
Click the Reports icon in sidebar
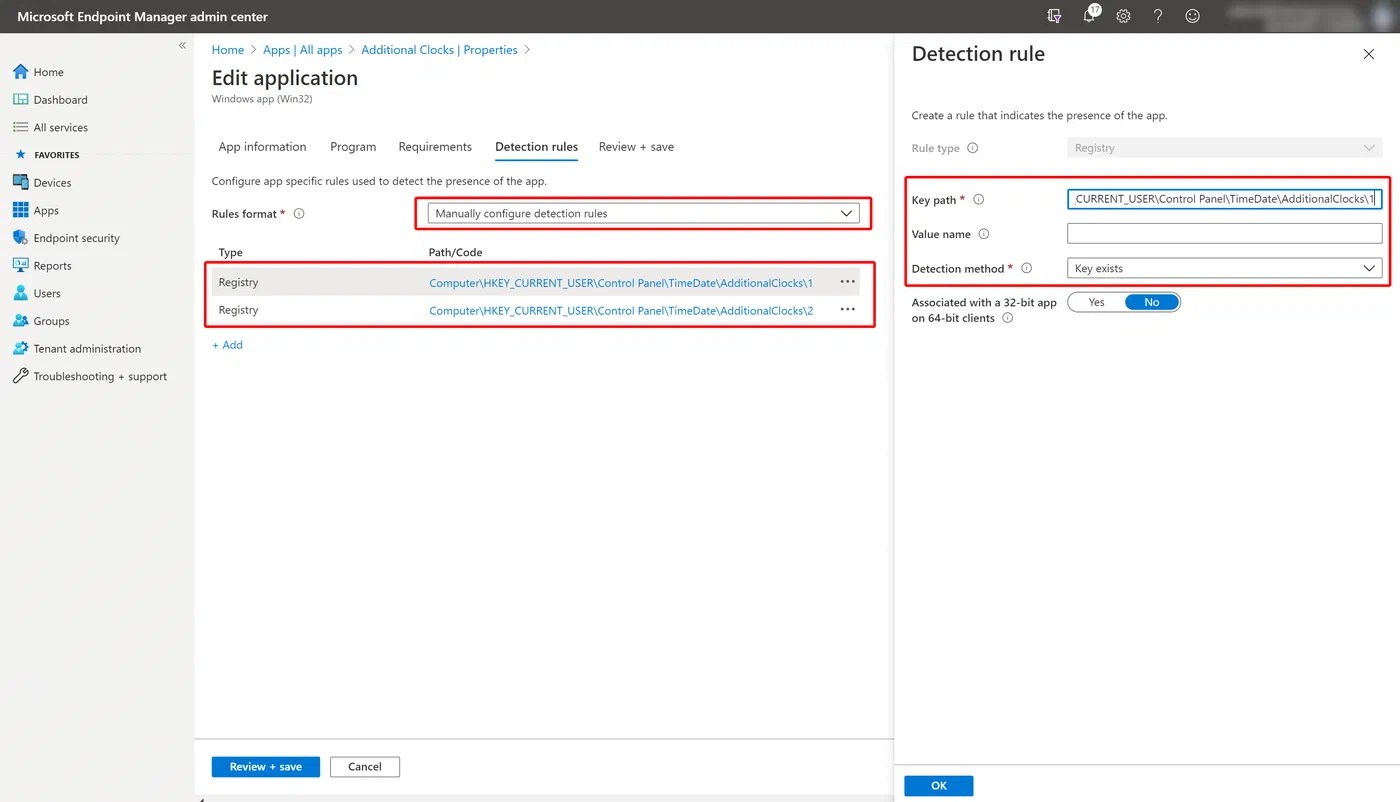(20, 265)
